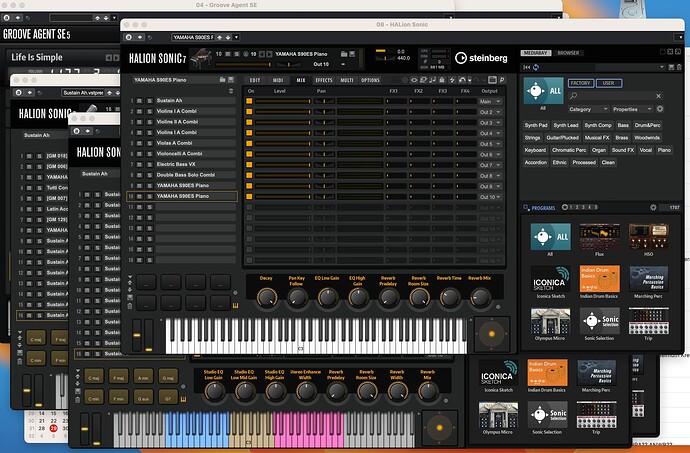Click the lightning bolt icon in toolbar
This screenshot has width=690, height=453.
coord(452,80)
